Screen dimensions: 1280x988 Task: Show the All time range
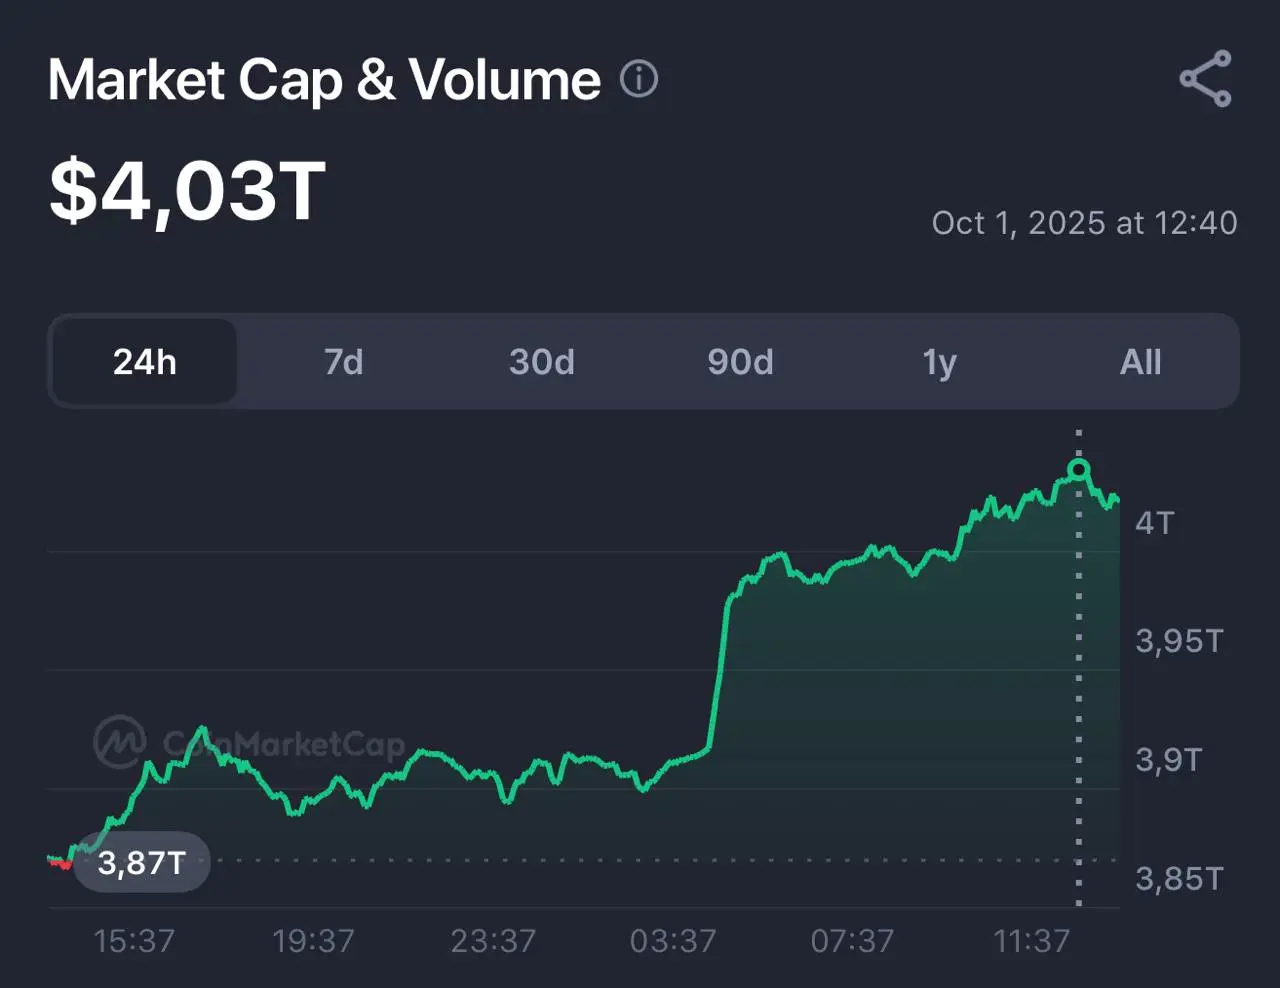tap(1140, 362)
